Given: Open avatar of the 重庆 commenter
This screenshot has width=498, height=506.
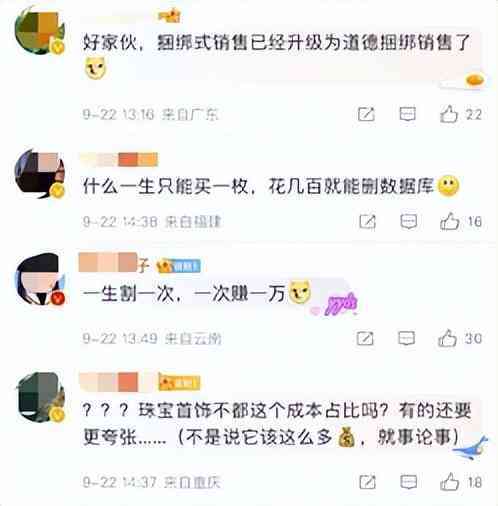Looking at the screenshot, I should pos(41,398).
